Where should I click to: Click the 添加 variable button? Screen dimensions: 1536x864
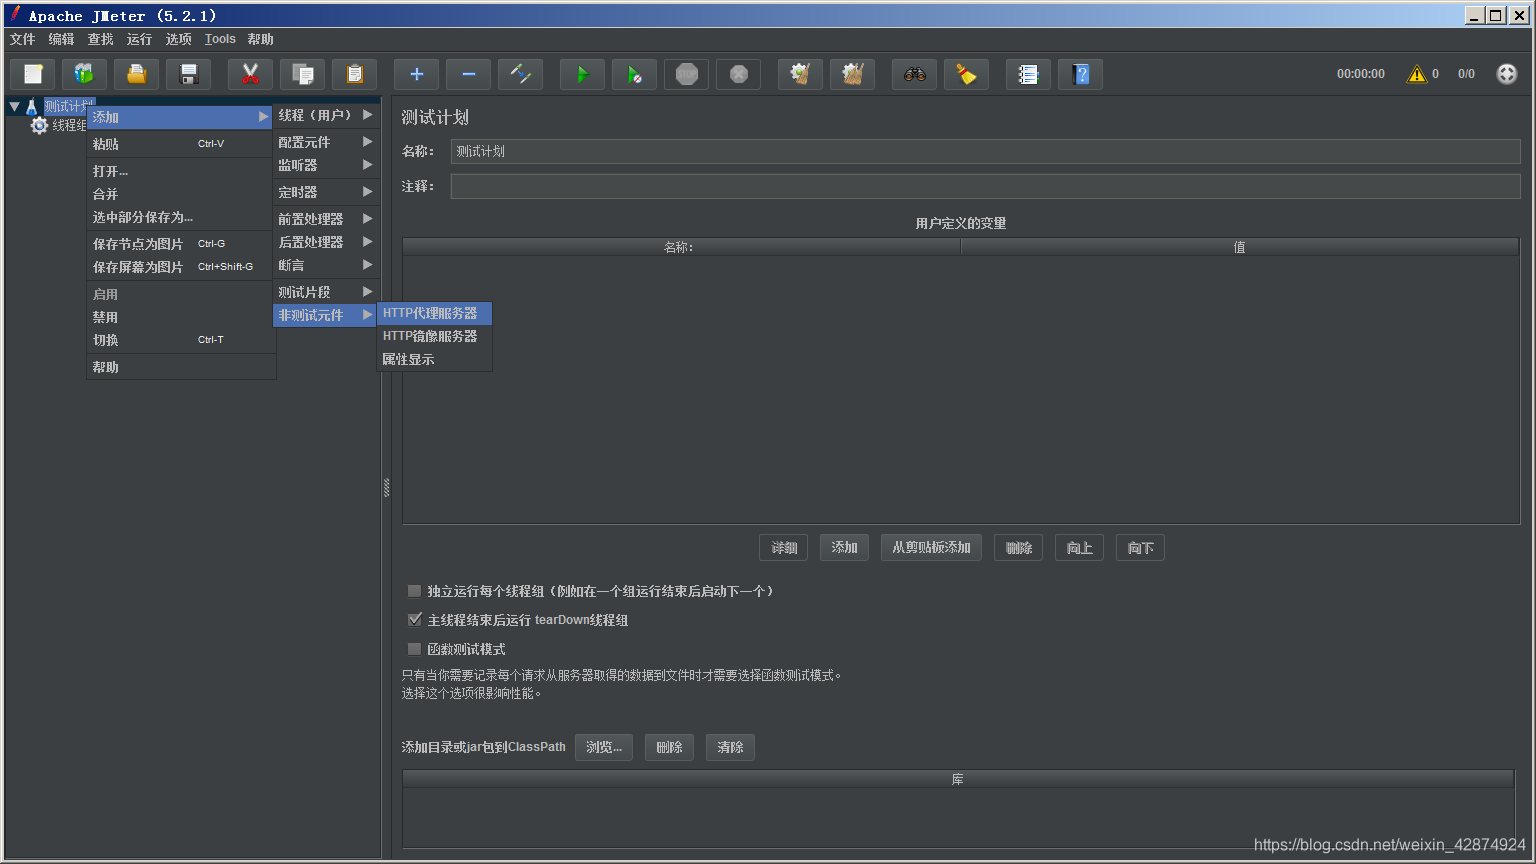pyautogui.click(x=845, y=548)
